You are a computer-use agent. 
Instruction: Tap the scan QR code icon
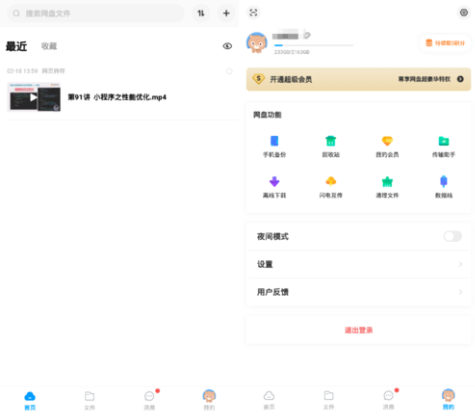tap(253, 13)
